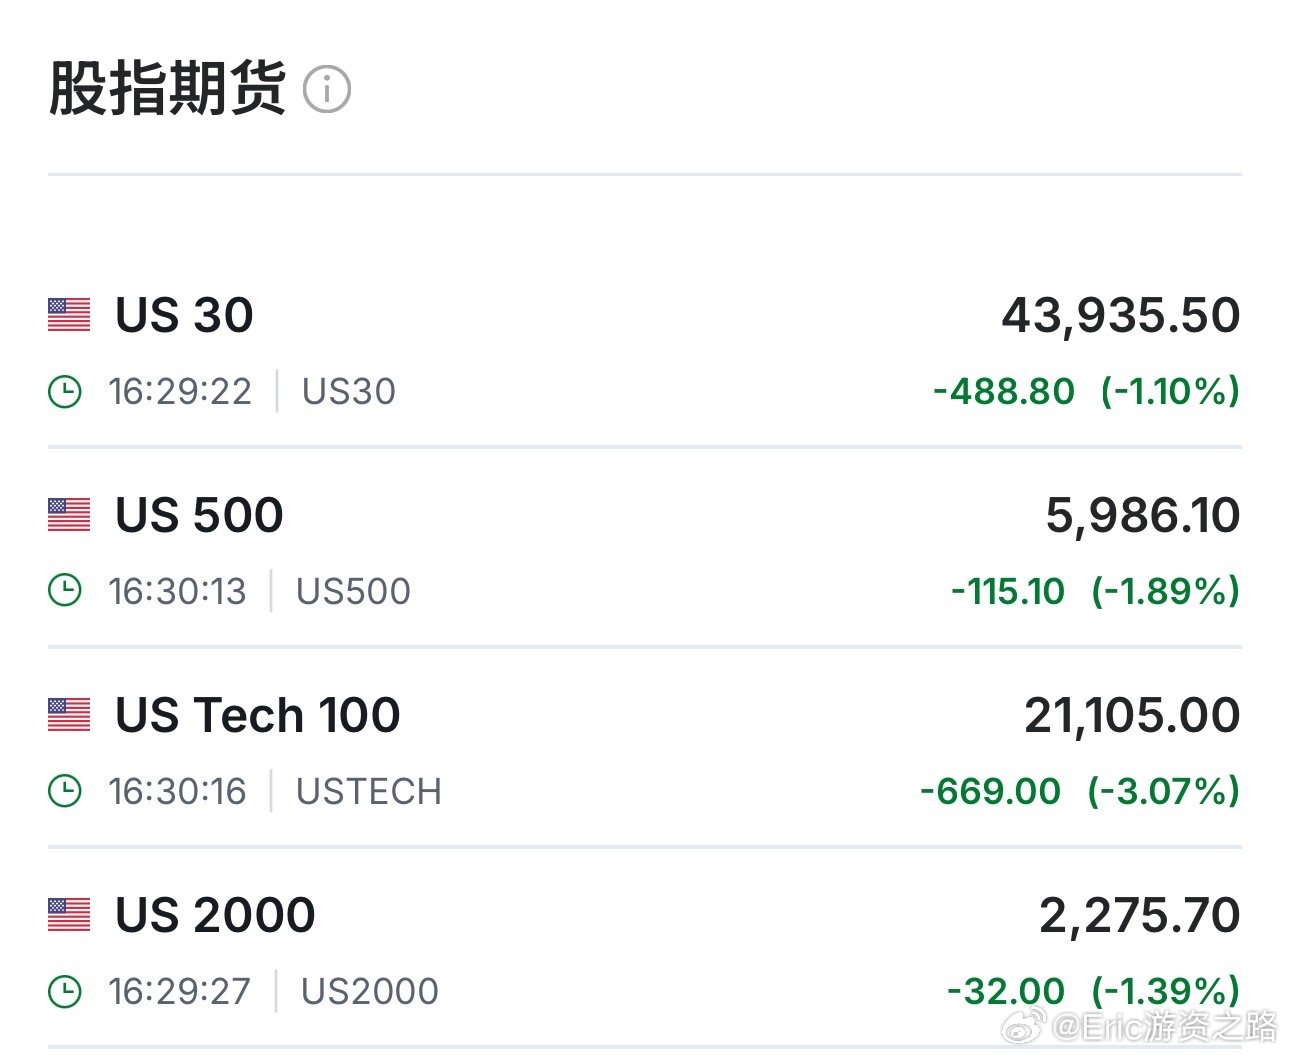Screen dimensions: 1290x1057
Task: Open the US 30 futures entry
Action: (644, 350)
